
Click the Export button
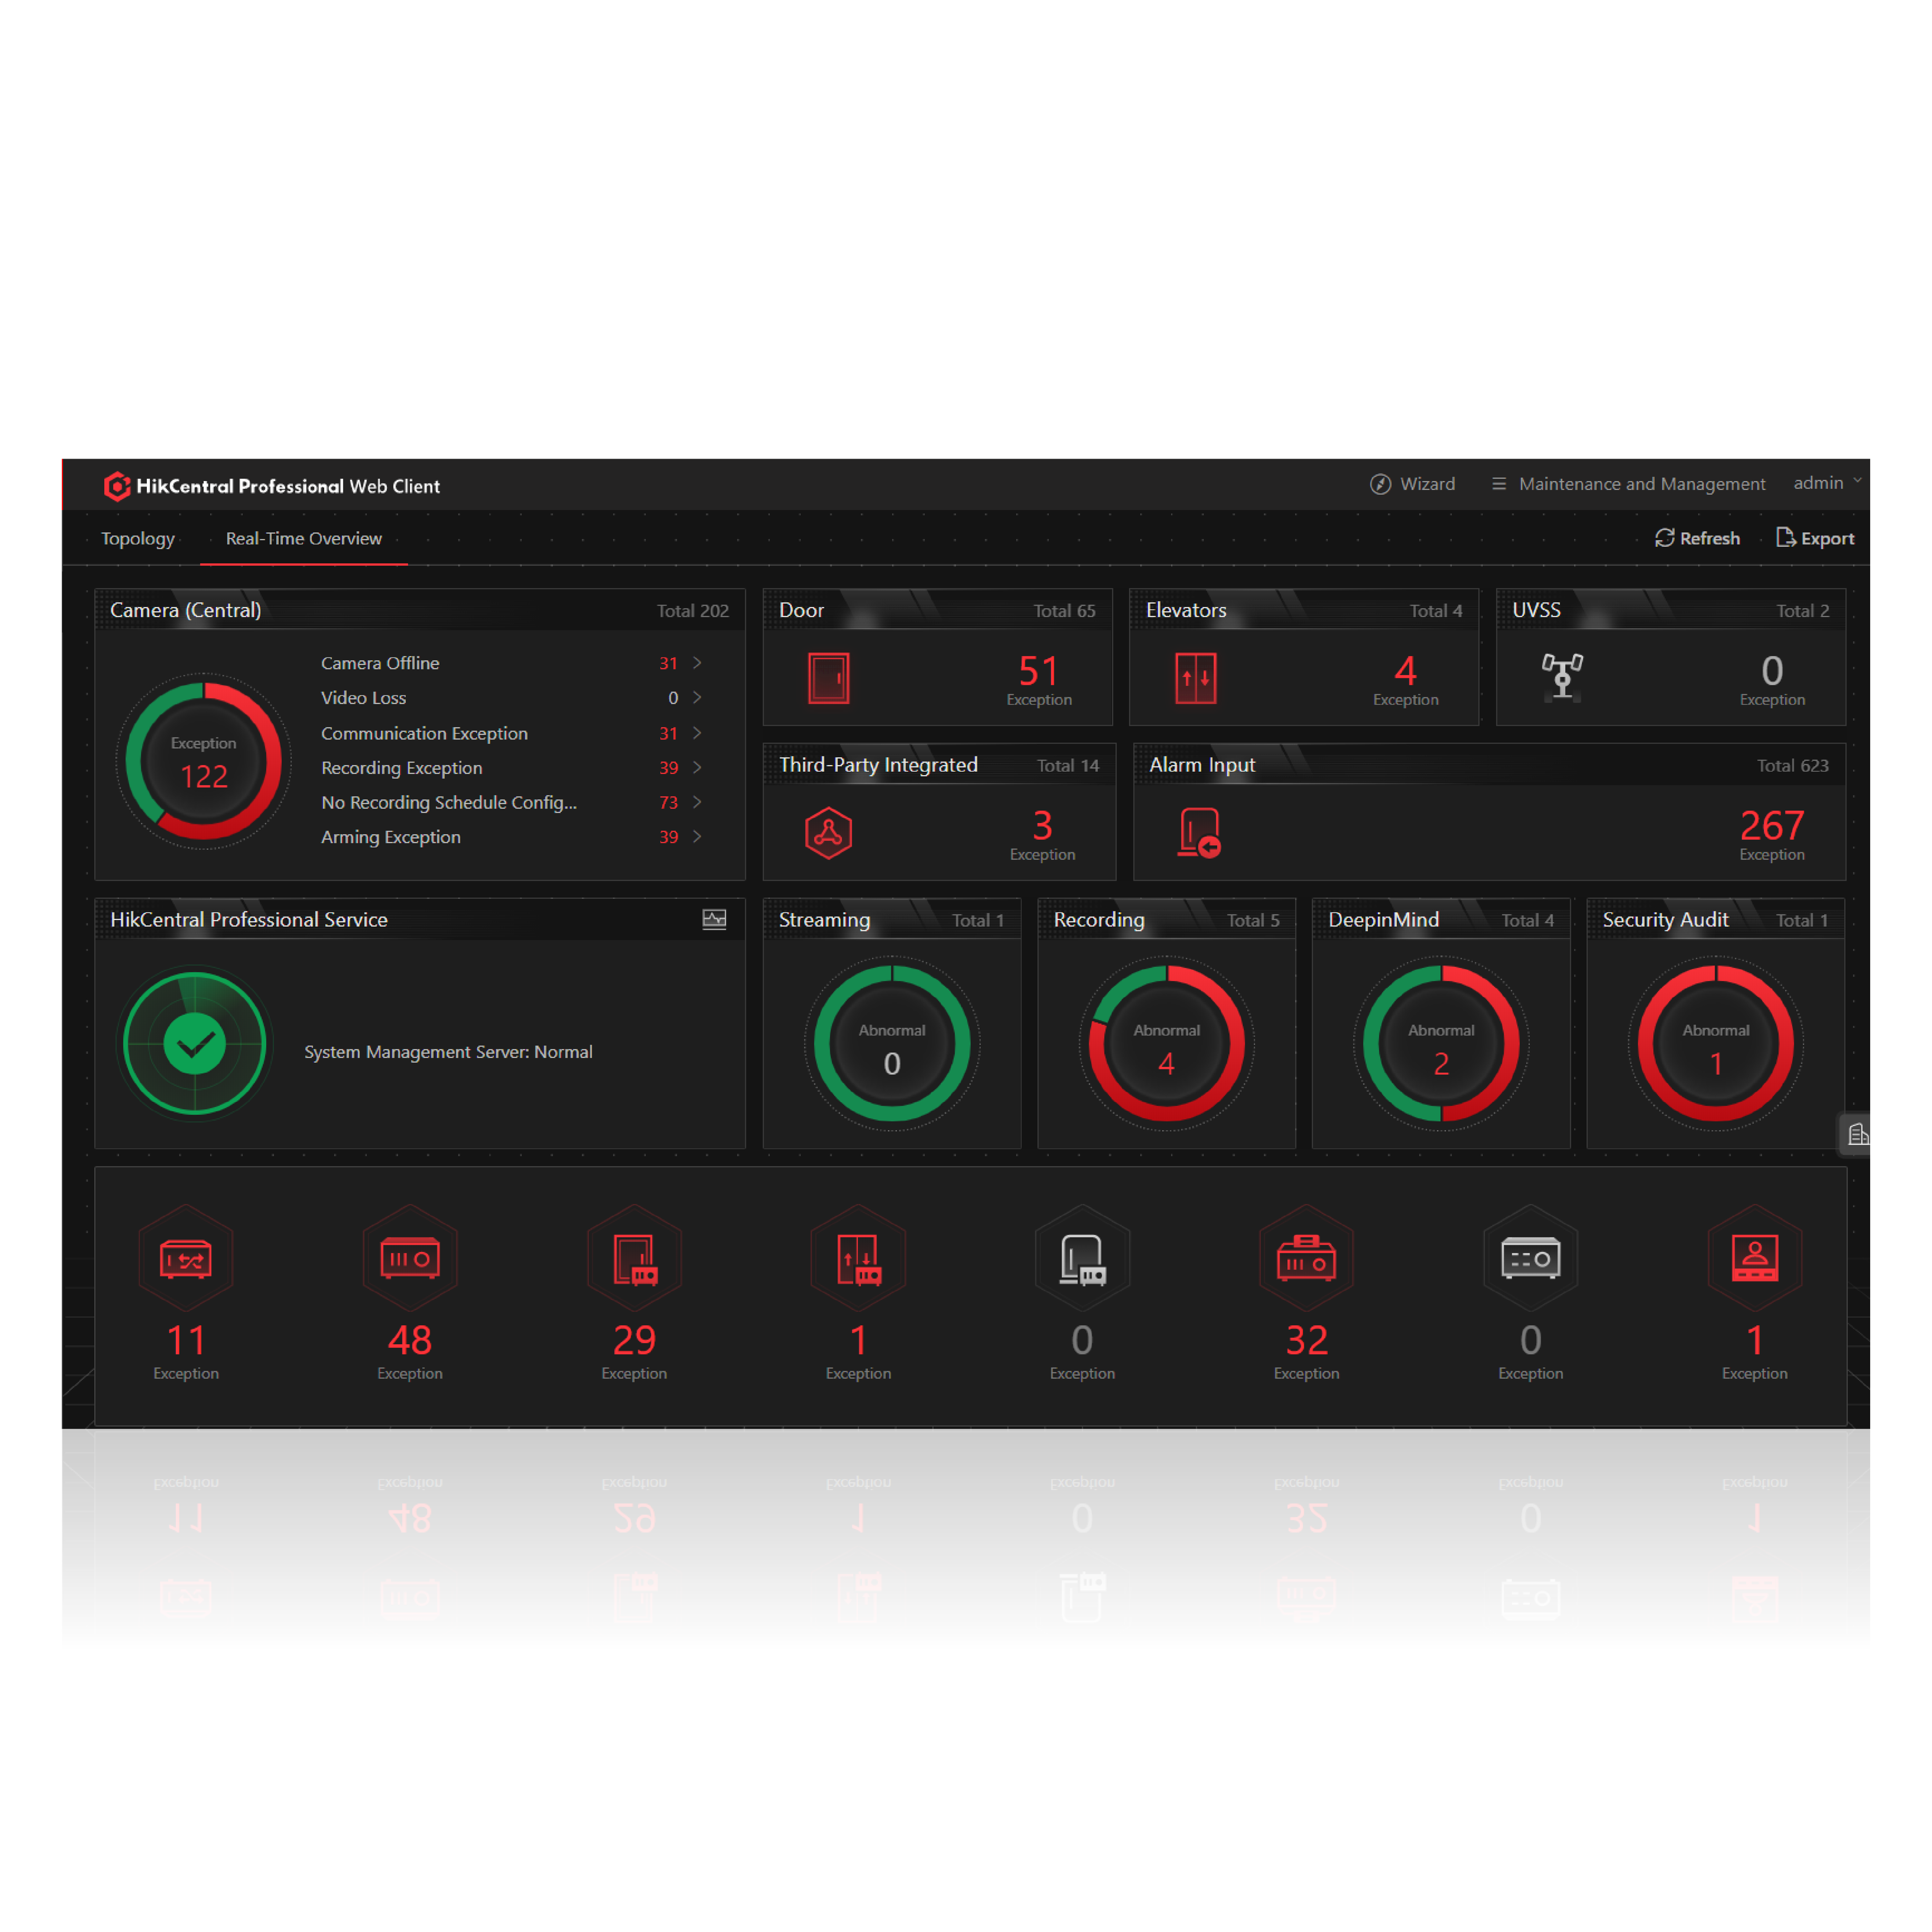pos(1815,538)
